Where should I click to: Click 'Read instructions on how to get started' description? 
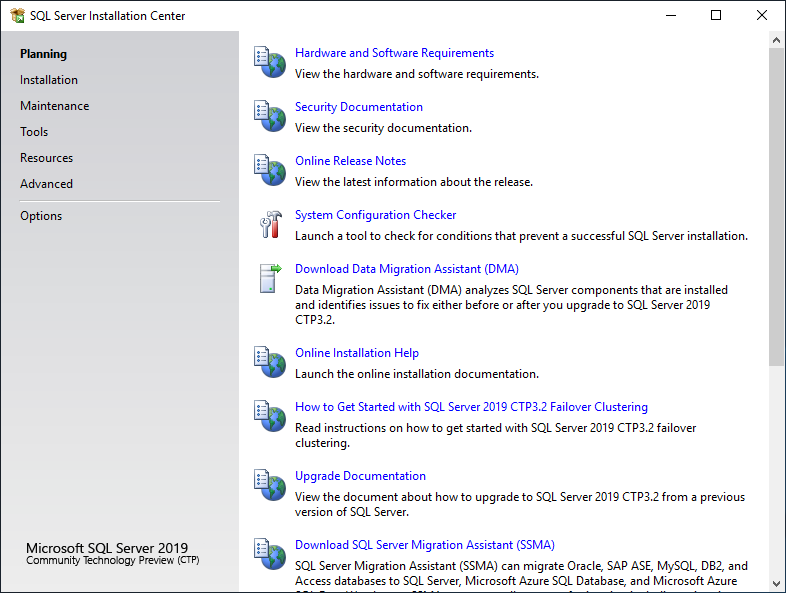click(495, 436)
